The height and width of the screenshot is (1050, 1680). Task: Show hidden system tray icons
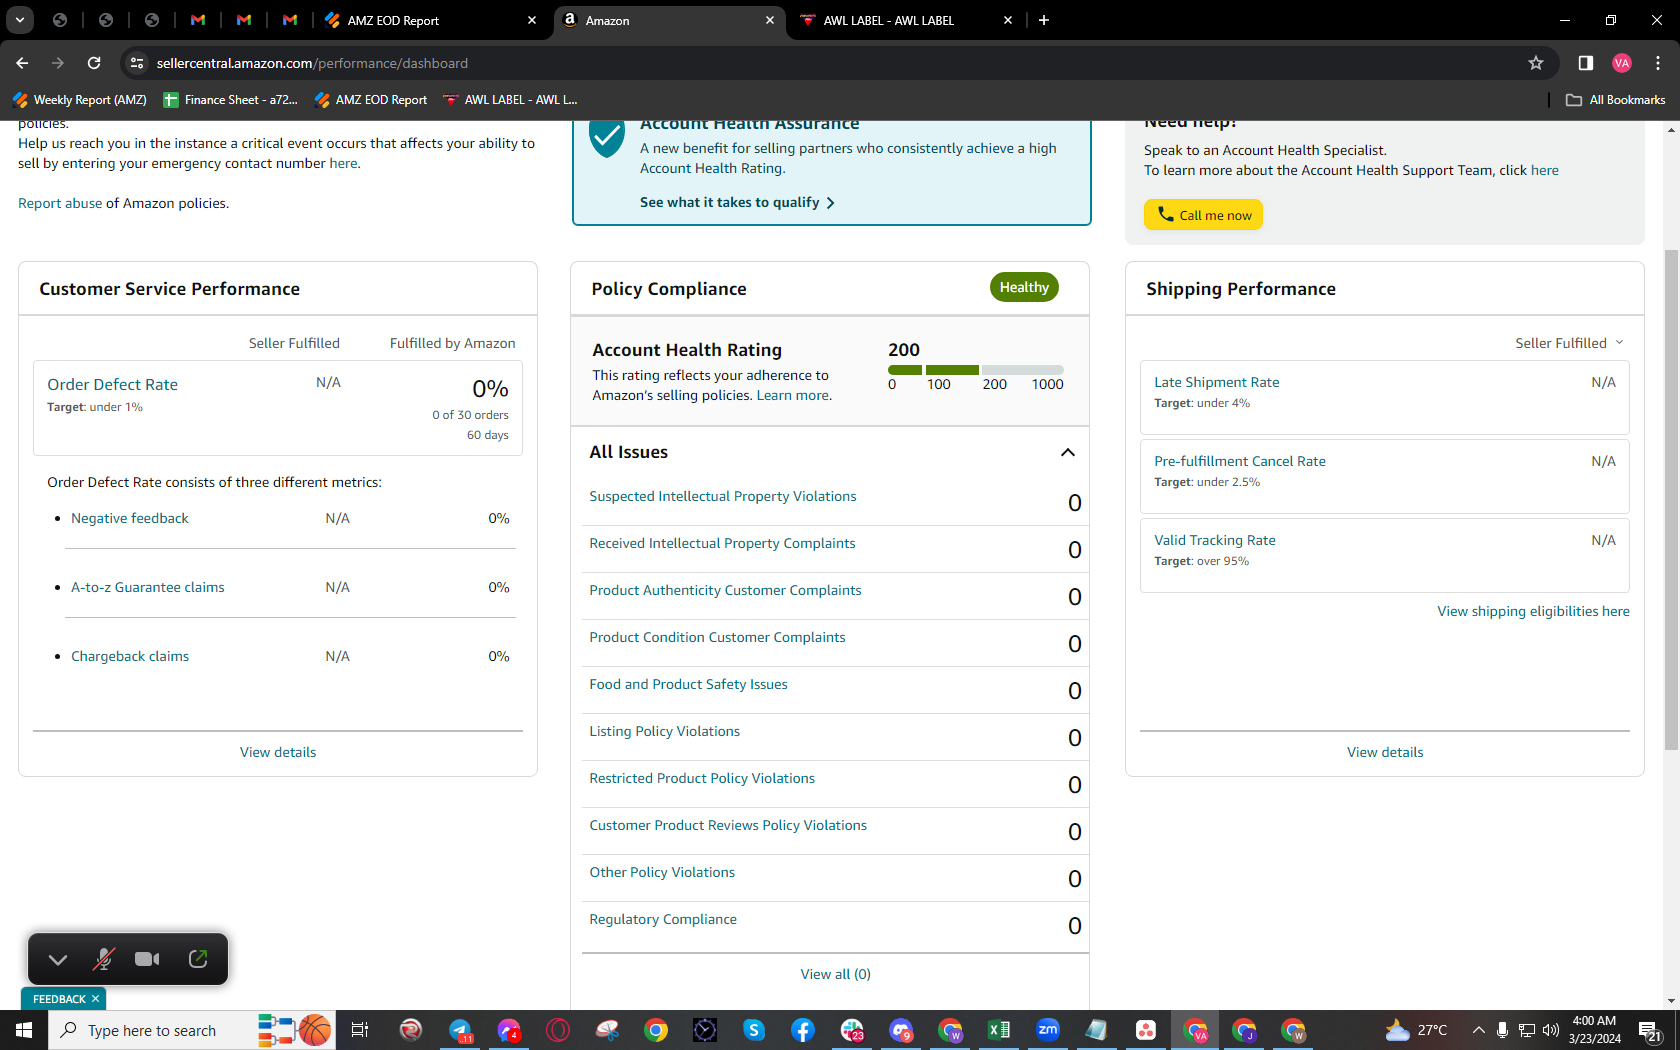pos(1478,1030)
